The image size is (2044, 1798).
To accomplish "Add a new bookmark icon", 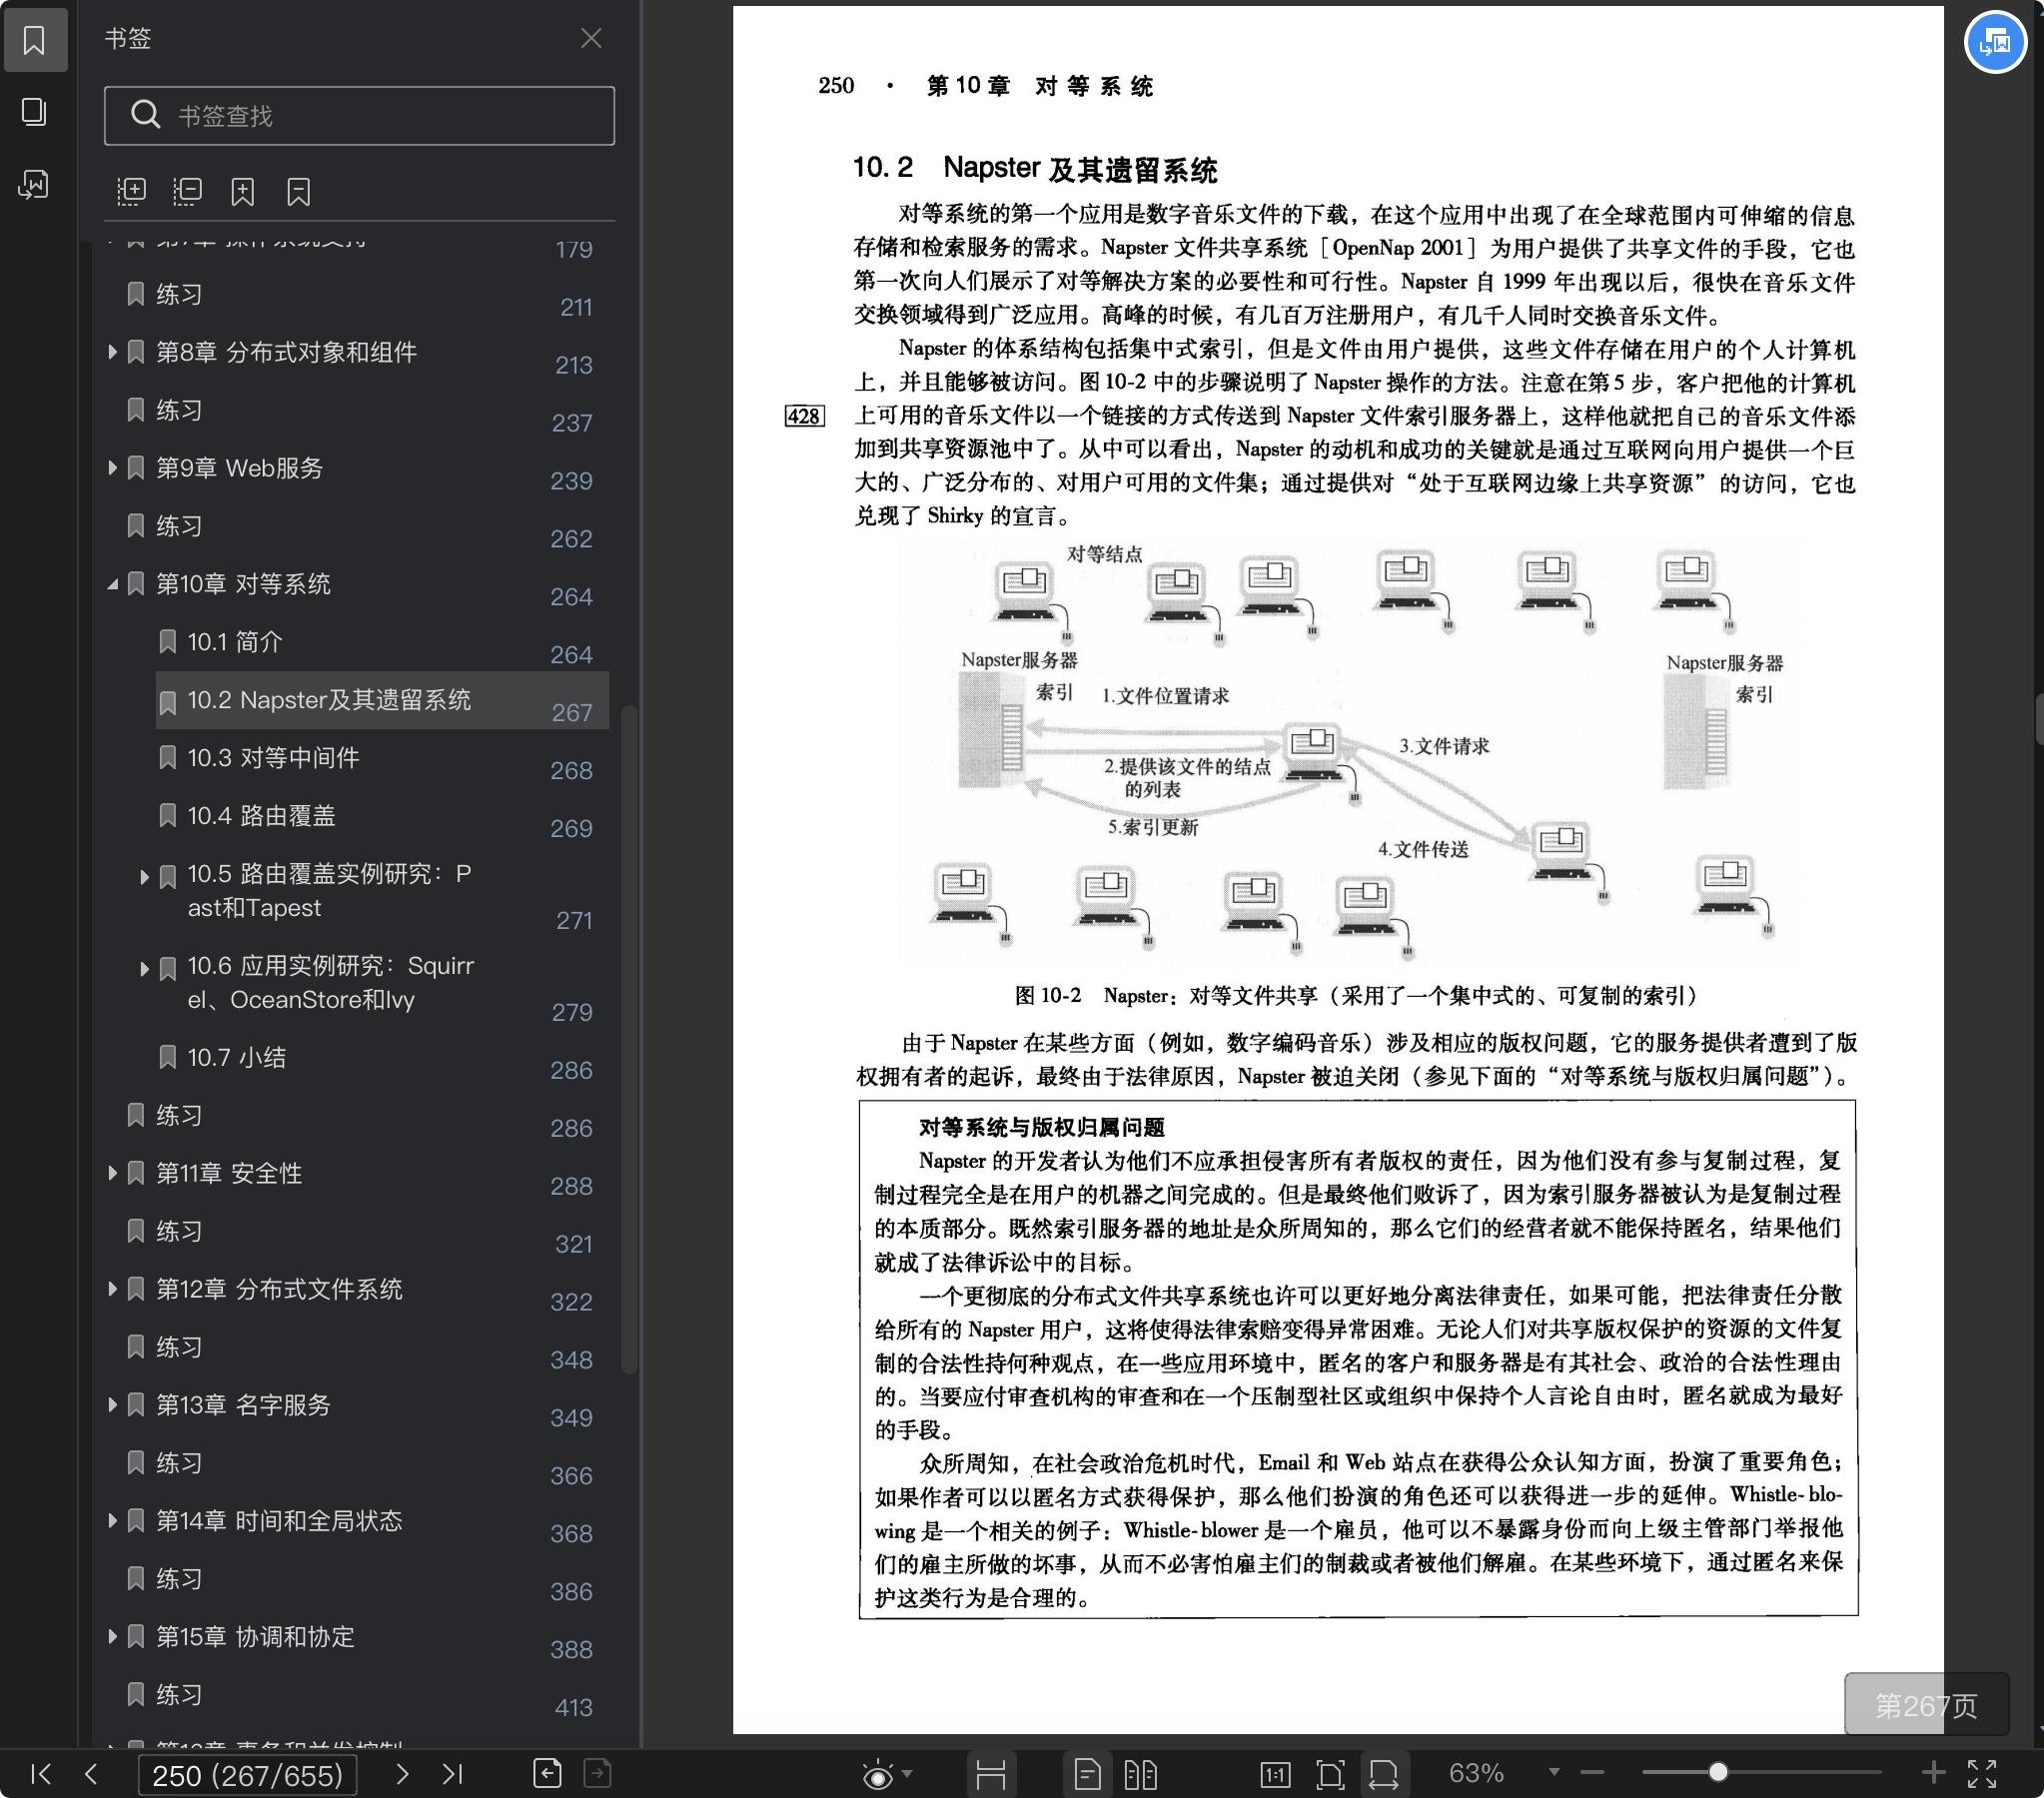I will point(243,191).
